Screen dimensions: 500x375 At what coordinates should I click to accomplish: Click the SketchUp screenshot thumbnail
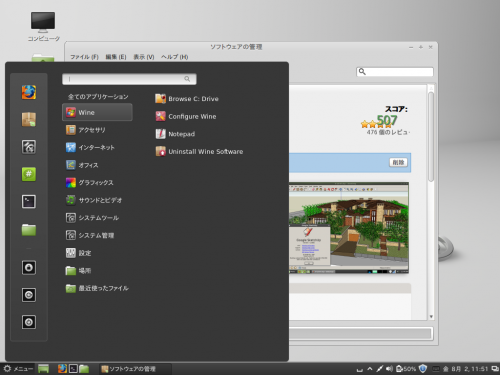349,228
